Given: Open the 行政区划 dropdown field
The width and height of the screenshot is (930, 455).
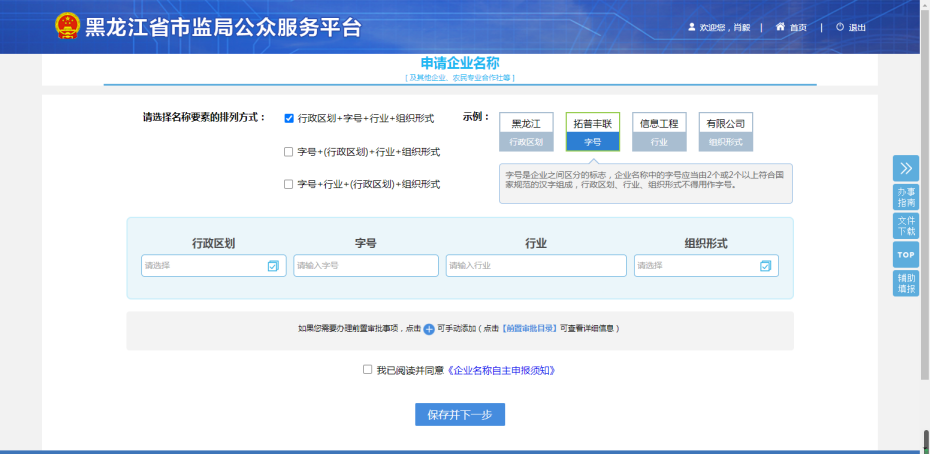Looking at the screenshot, I should (214, 266).
